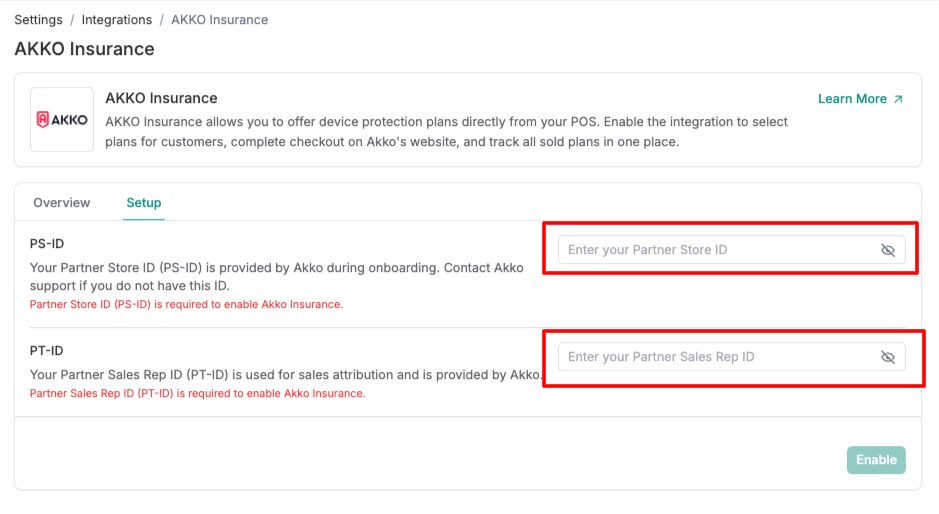Click the AKKO Insurance card title
This screenshot has width=939, height=514.
click(x=161, y=98)
